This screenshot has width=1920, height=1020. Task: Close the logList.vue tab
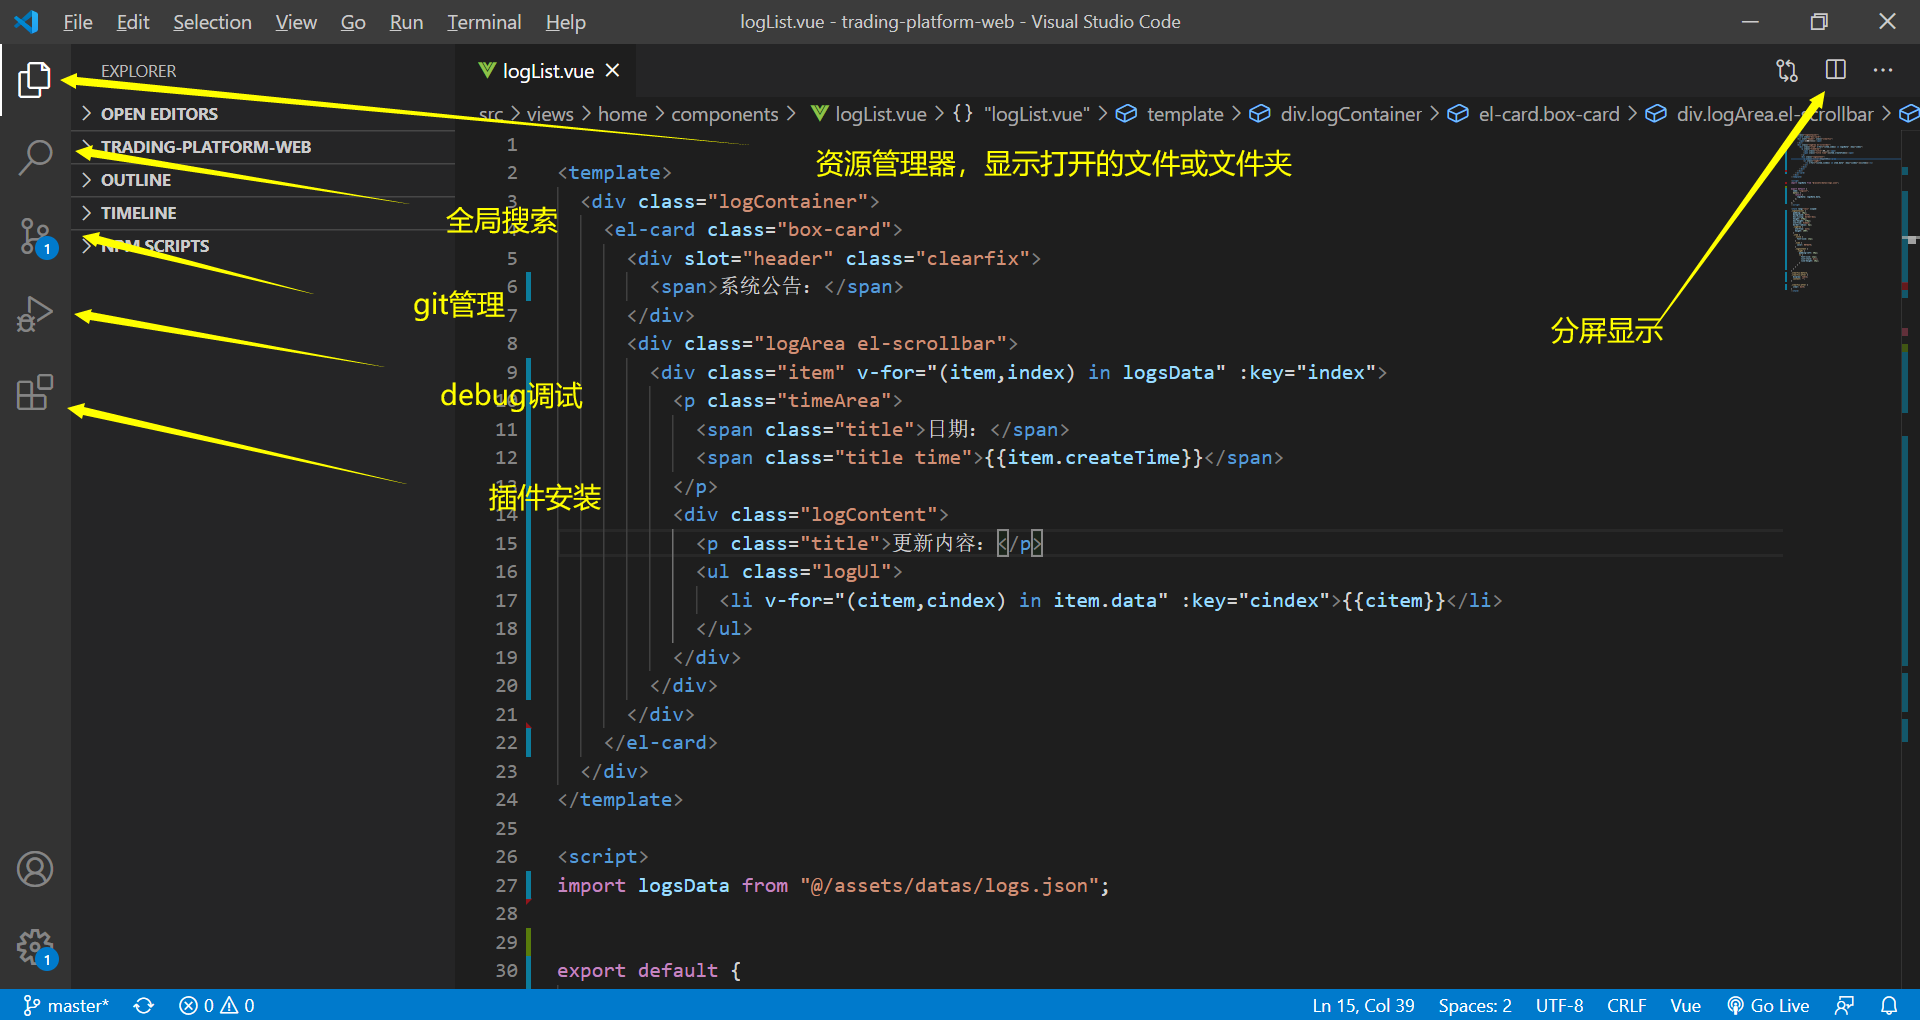click(x=613, y=70)
